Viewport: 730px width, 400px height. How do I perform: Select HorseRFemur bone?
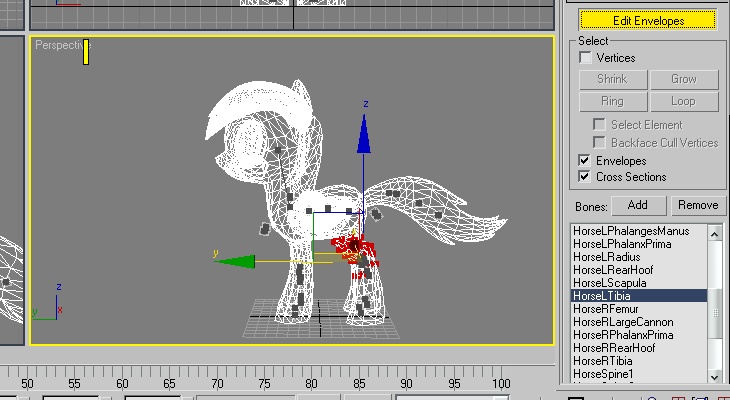[639, 309]
